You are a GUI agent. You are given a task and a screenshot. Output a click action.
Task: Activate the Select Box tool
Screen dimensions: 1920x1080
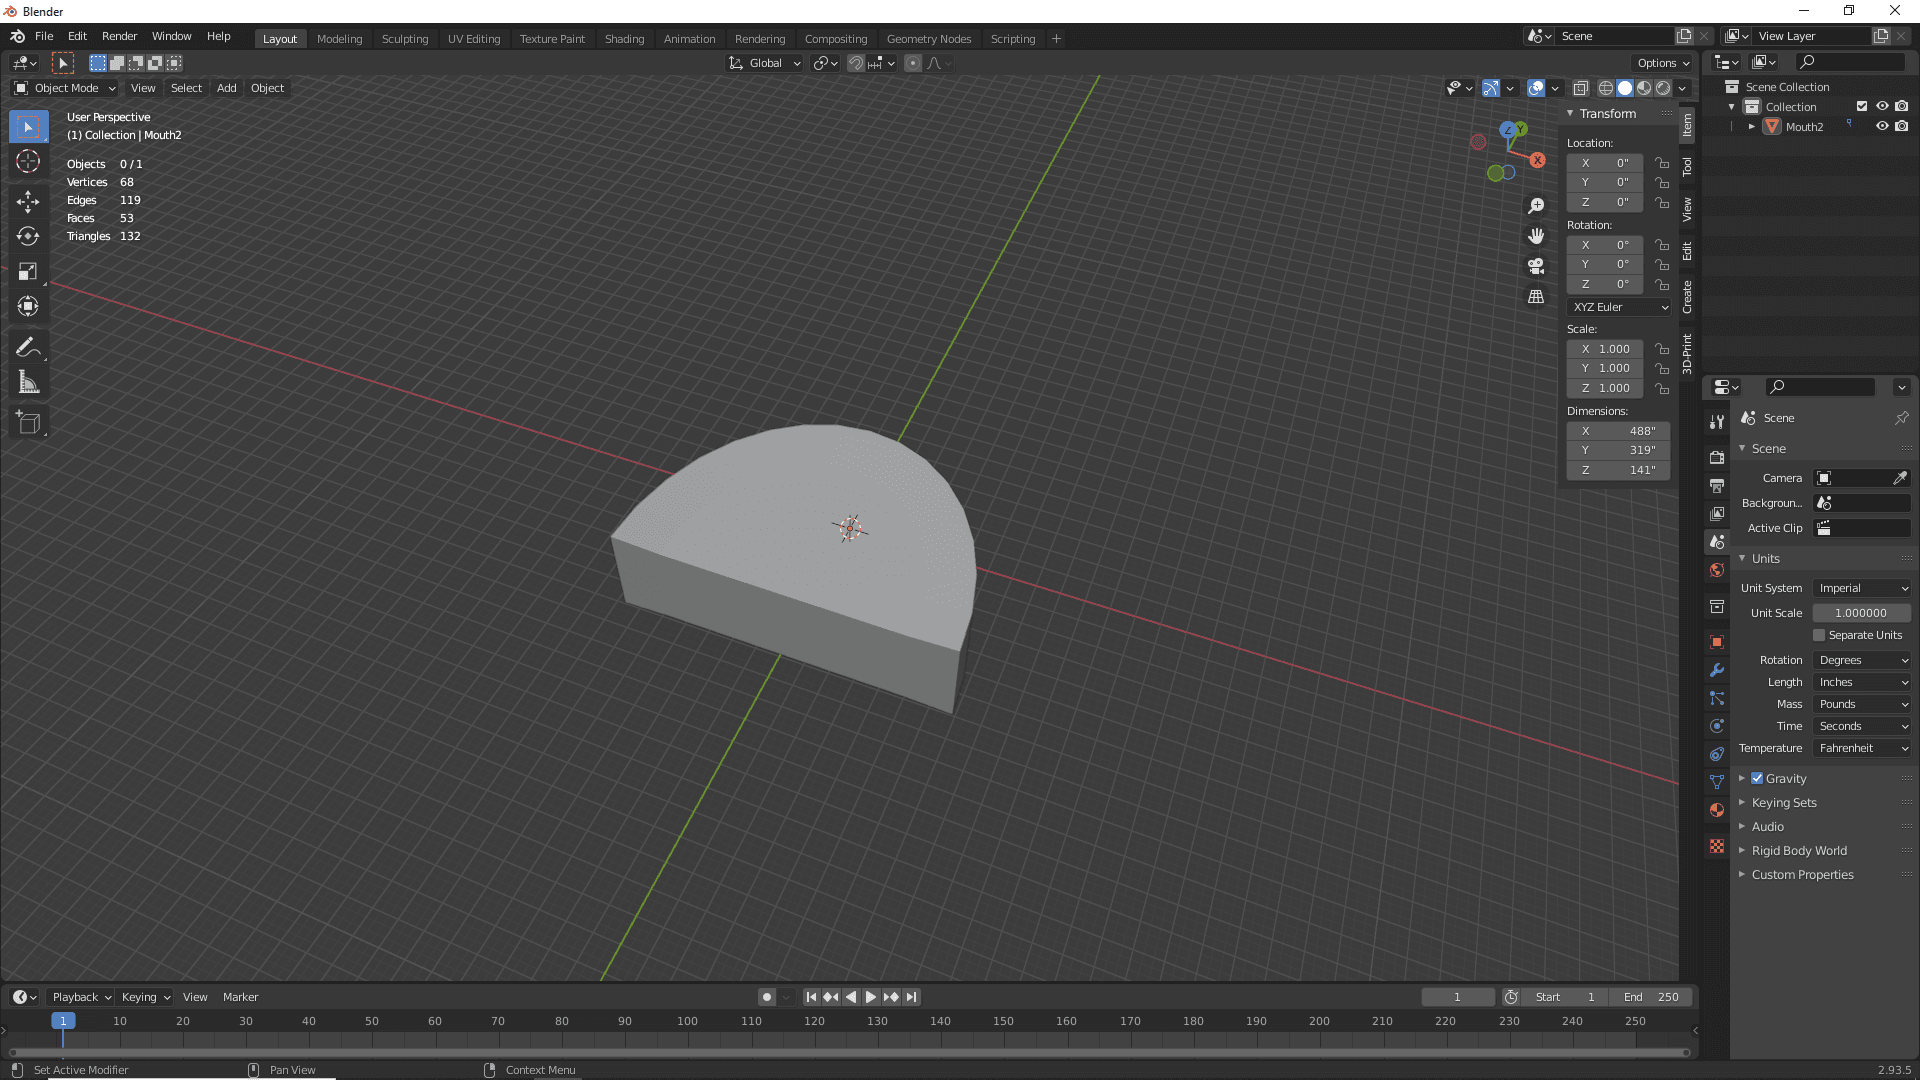[28, 126]
